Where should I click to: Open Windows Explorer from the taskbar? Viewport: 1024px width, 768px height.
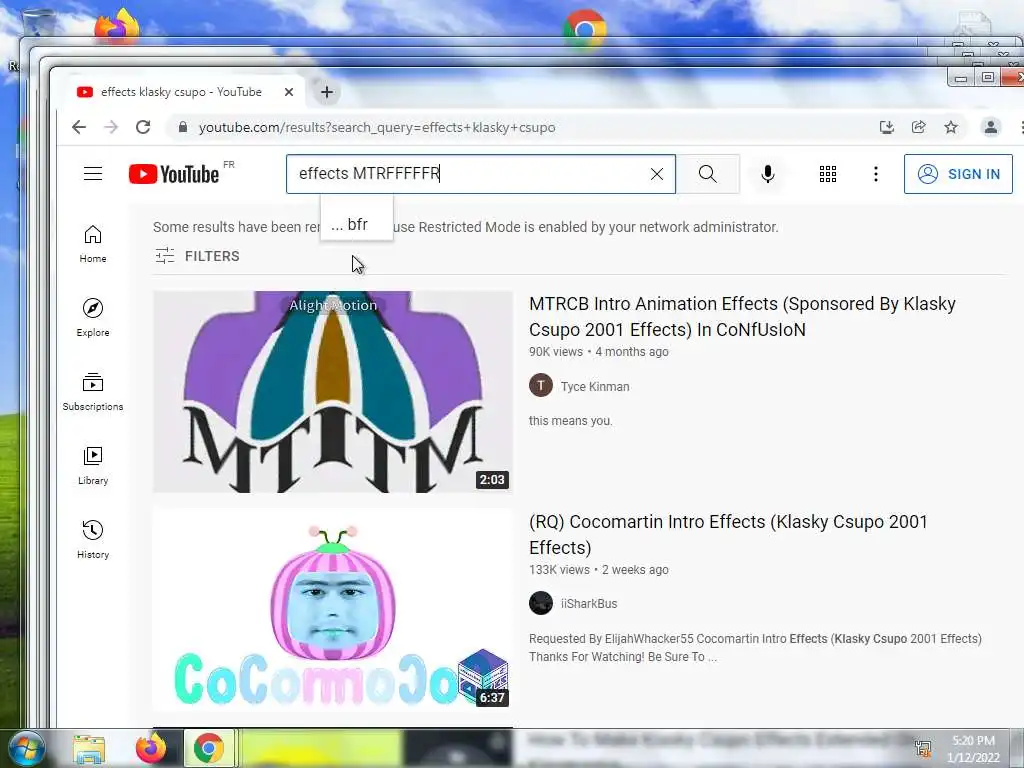click(x=89, y=749)
